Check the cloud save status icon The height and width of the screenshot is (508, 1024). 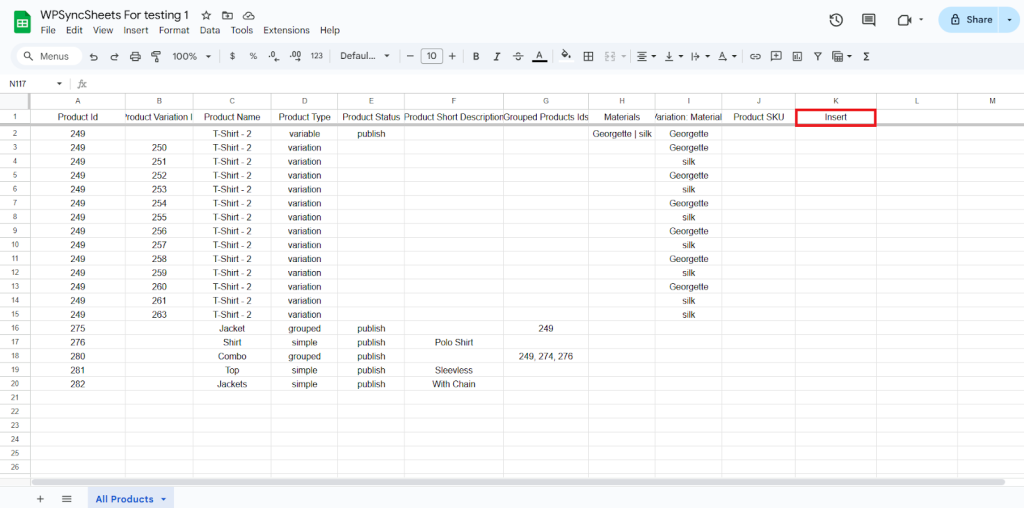[x=248, y=15]
